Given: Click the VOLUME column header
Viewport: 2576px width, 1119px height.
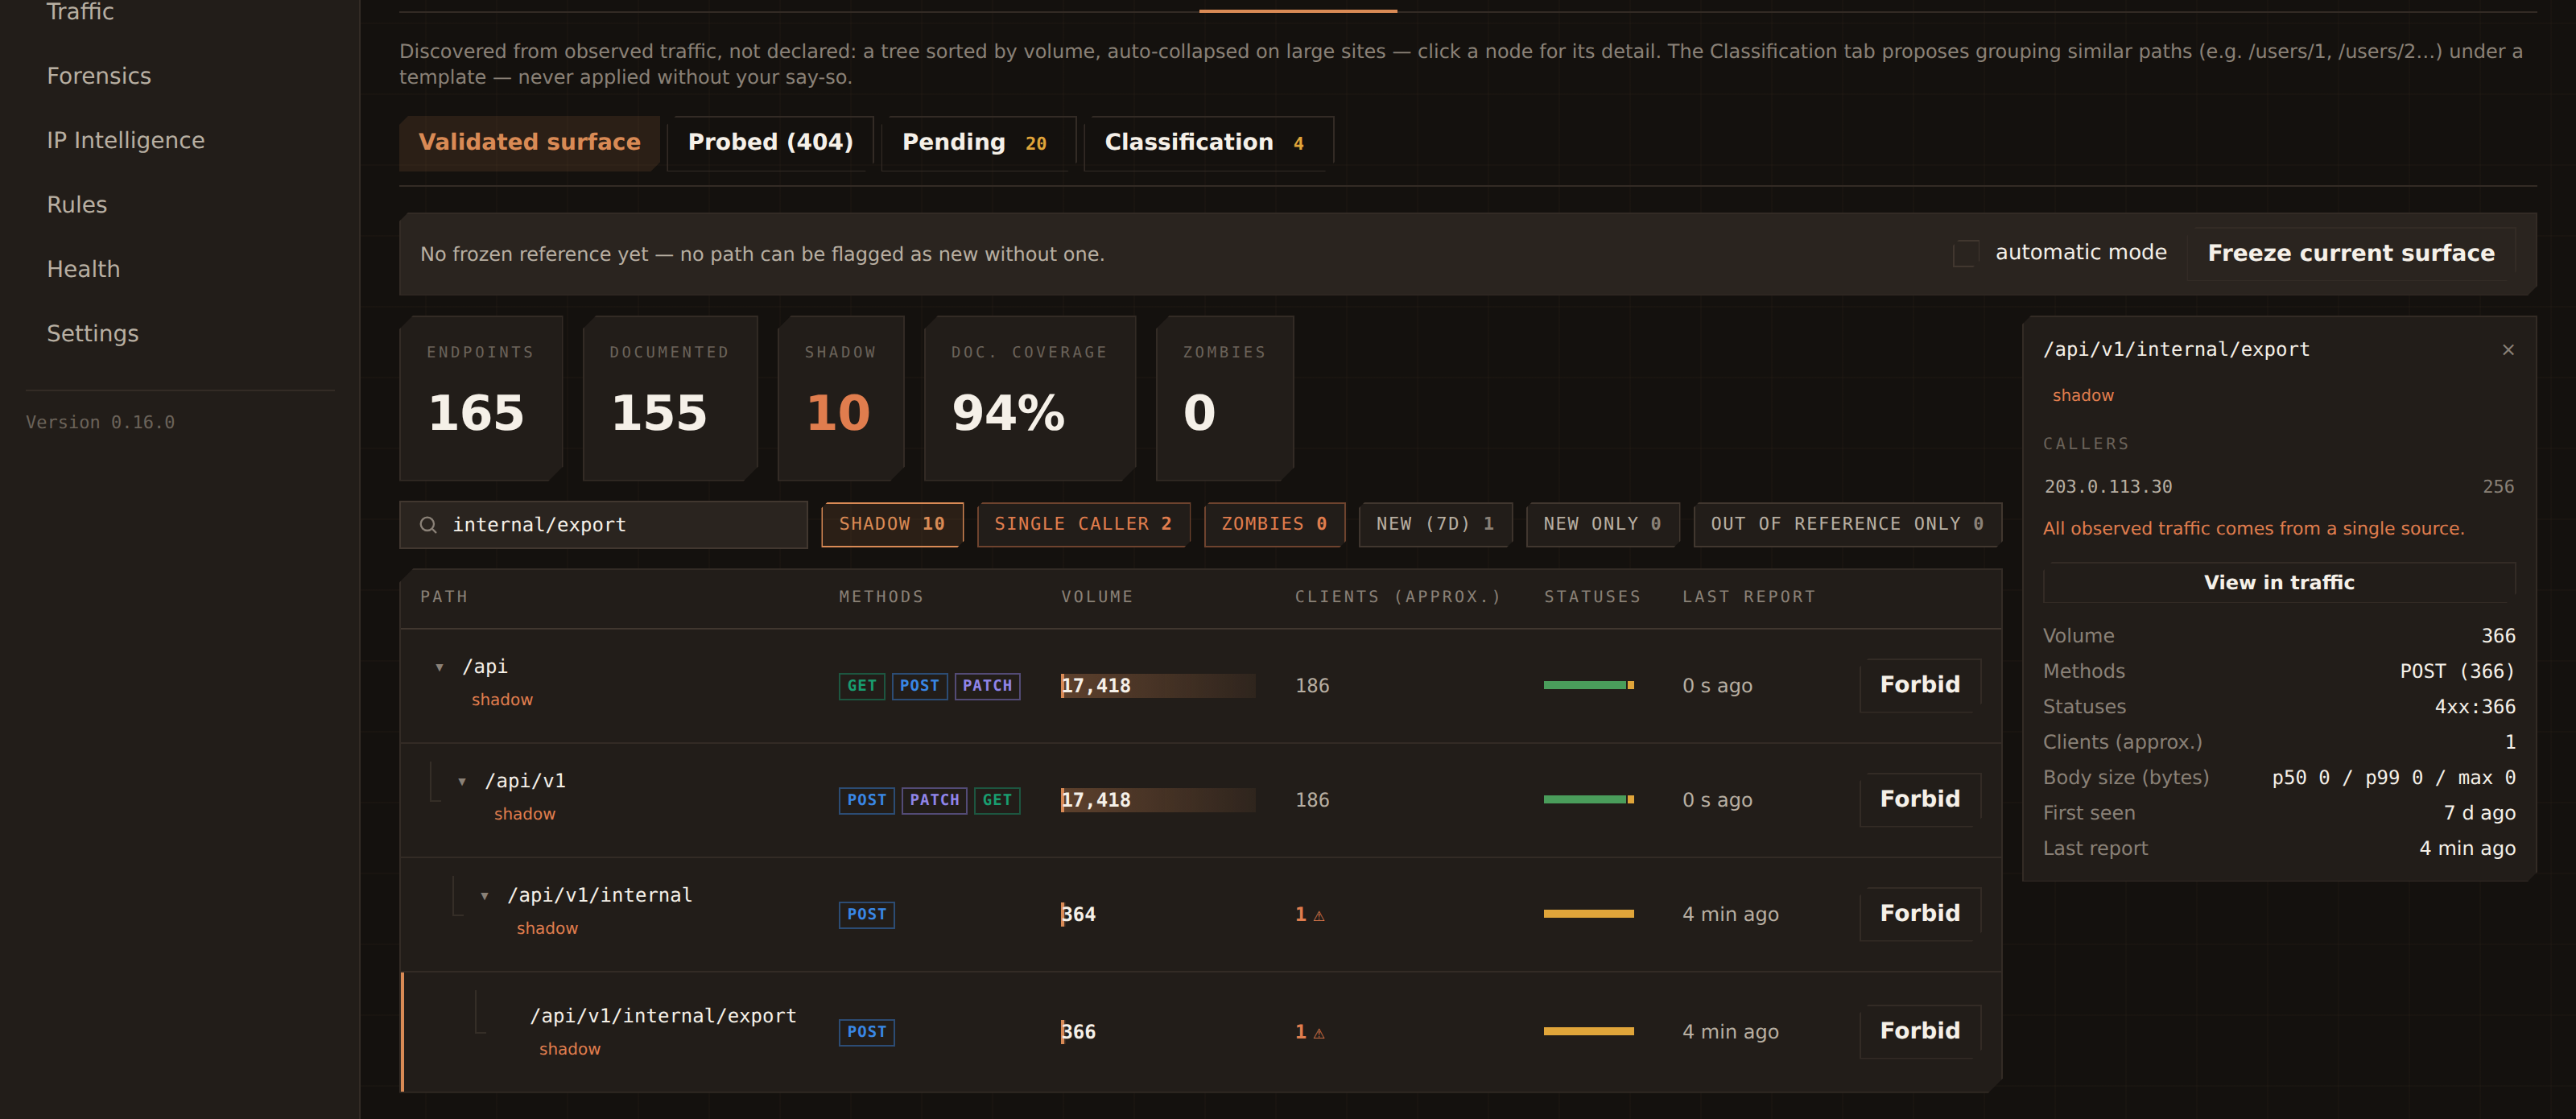Looking at the screenshot, I should (1097, 597).
